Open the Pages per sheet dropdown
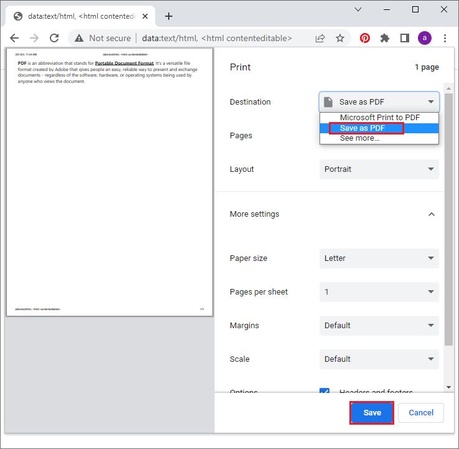Image resolution: width=459 pixels, height=449 pixels. tap(379, 292)
